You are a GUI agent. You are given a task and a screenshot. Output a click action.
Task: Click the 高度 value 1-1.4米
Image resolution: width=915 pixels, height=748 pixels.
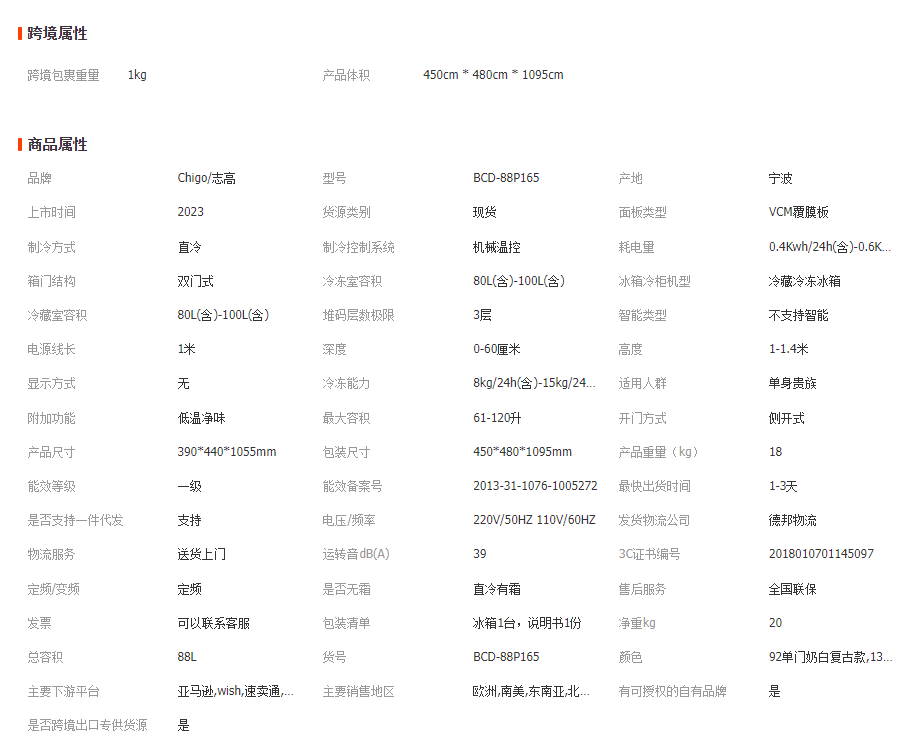(788, 349)
